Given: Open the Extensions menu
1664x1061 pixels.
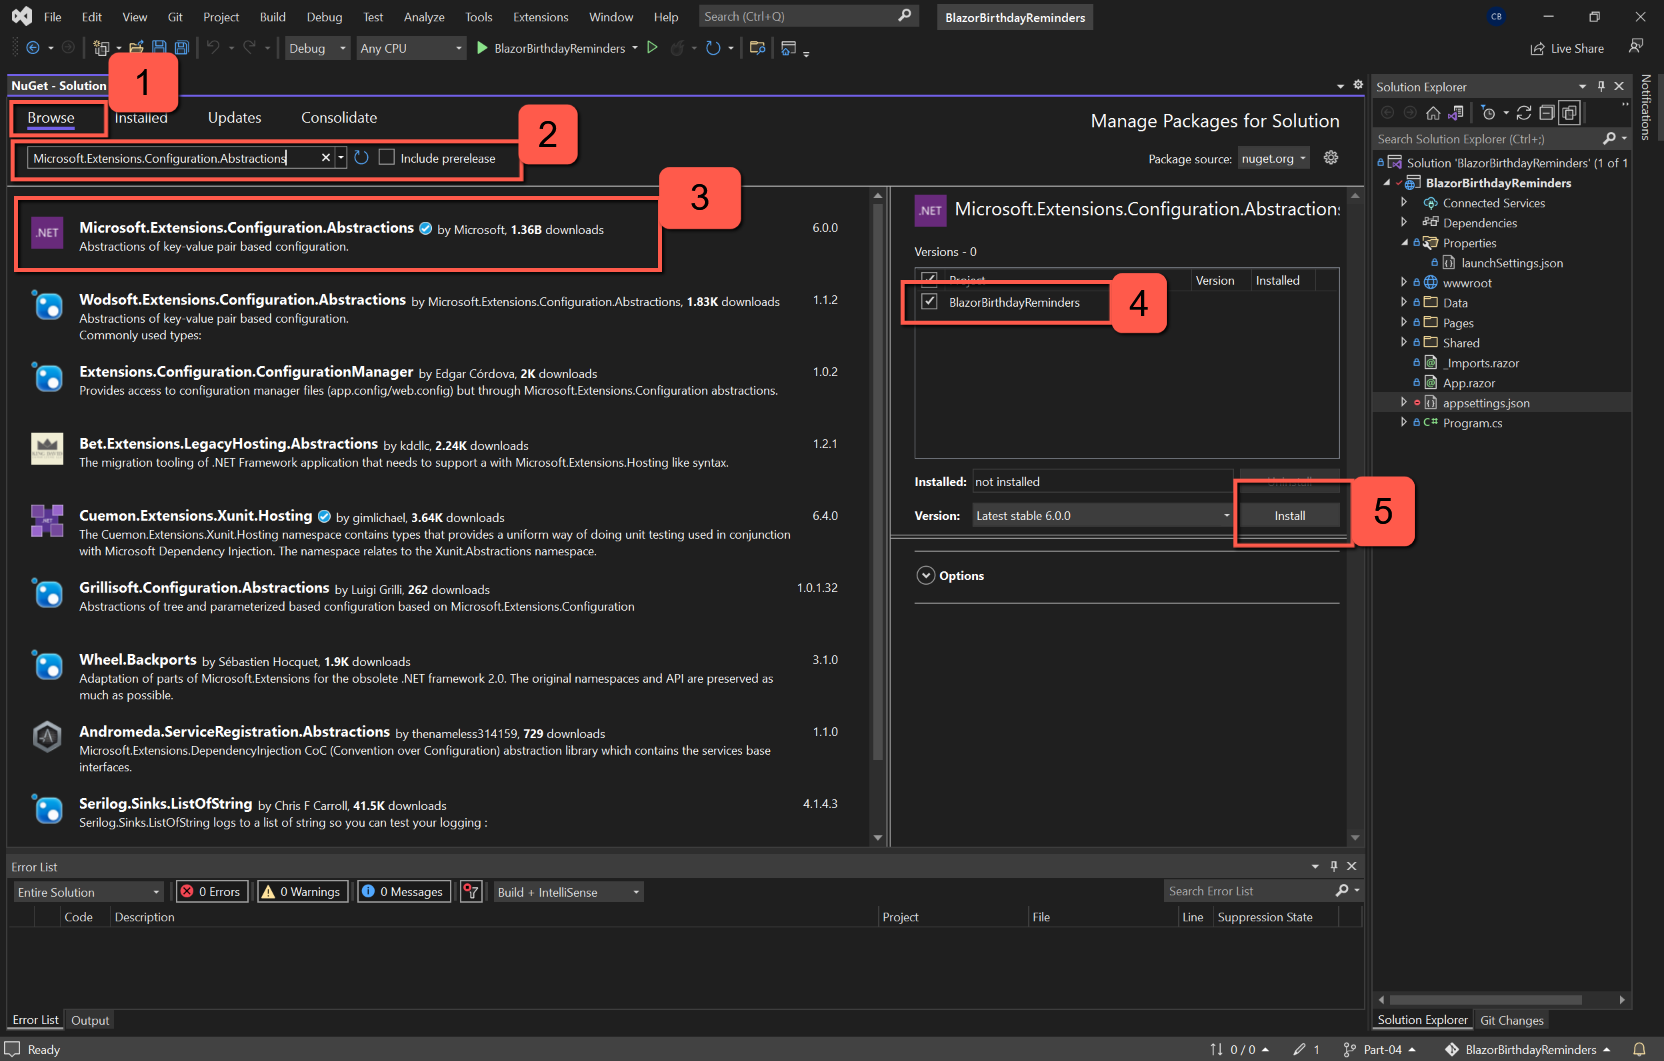Looking at the screenshot, I should (x=540, y=17).
